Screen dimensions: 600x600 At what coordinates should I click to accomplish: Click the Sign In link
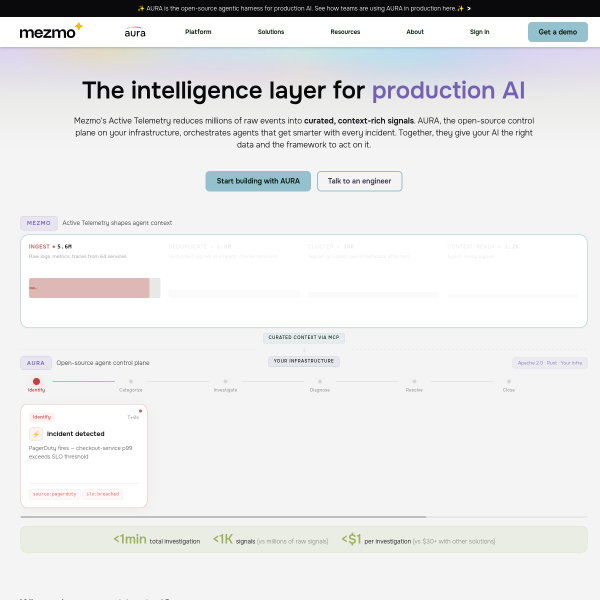(479, 32)
